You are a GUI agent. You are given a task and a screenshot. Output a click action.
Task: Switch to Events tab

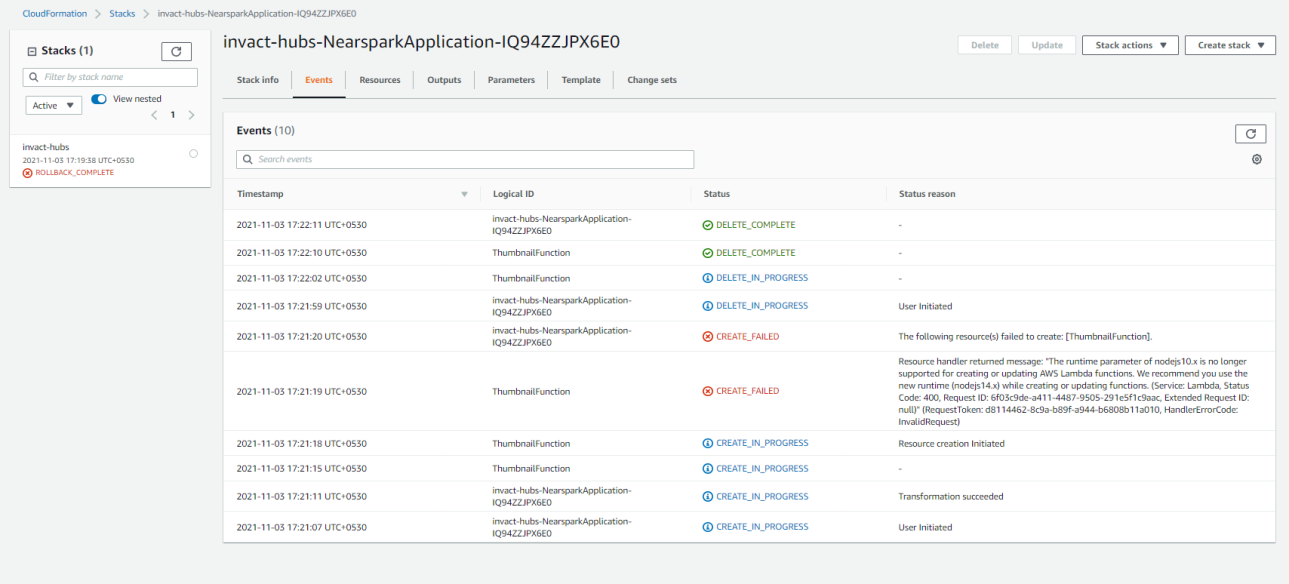(319, 80)
